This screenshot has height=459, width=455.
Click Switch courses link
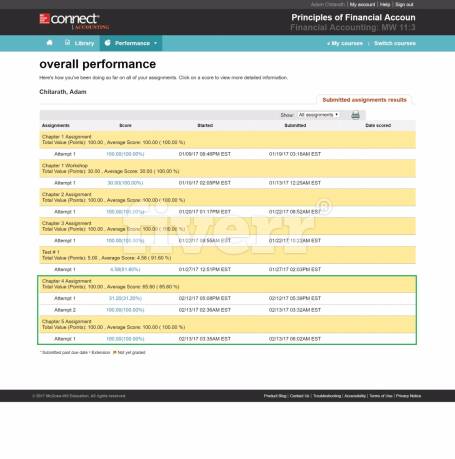click(x=395, y=43)
